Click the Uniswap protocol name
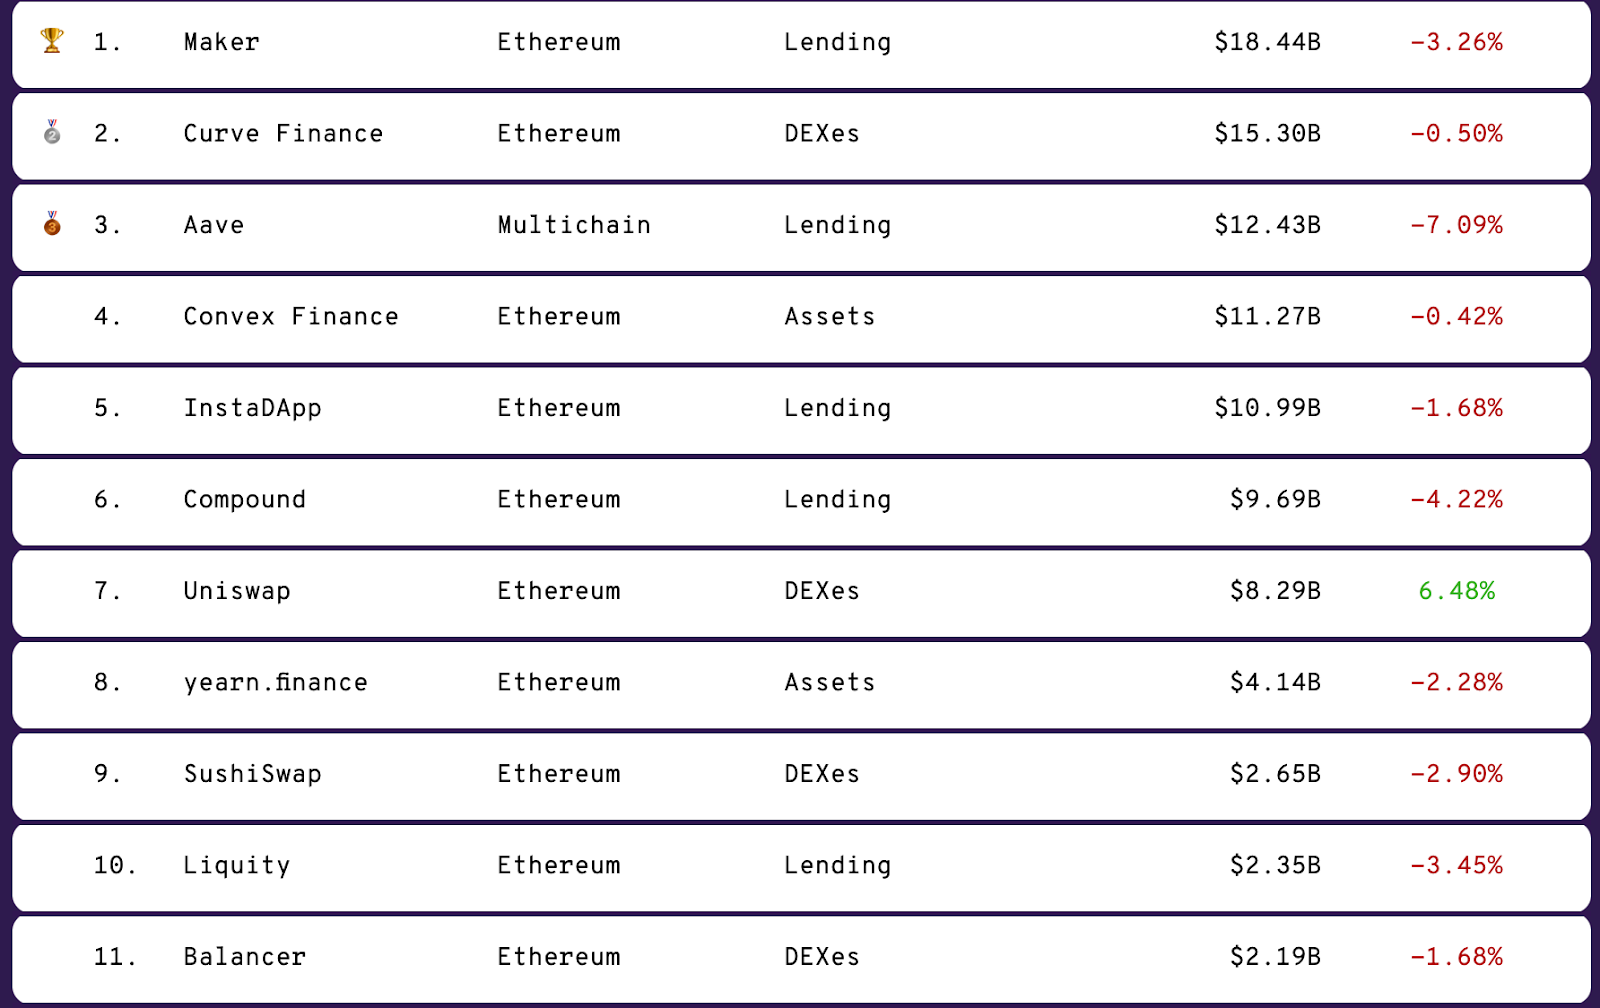Viewport: 1600px width, 1008px height. 237,591
